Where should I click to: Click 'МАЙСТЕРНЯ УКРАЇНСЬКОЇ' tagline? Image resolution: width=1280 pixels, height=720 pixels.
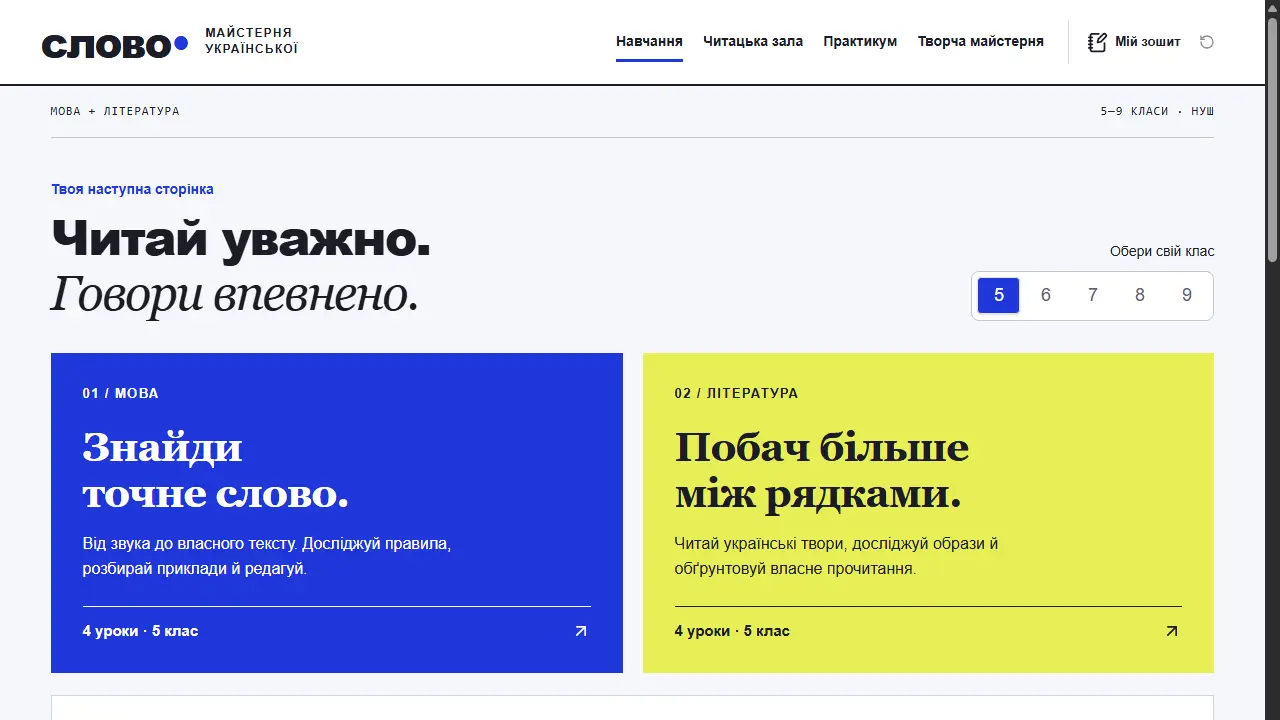point(251,41)
